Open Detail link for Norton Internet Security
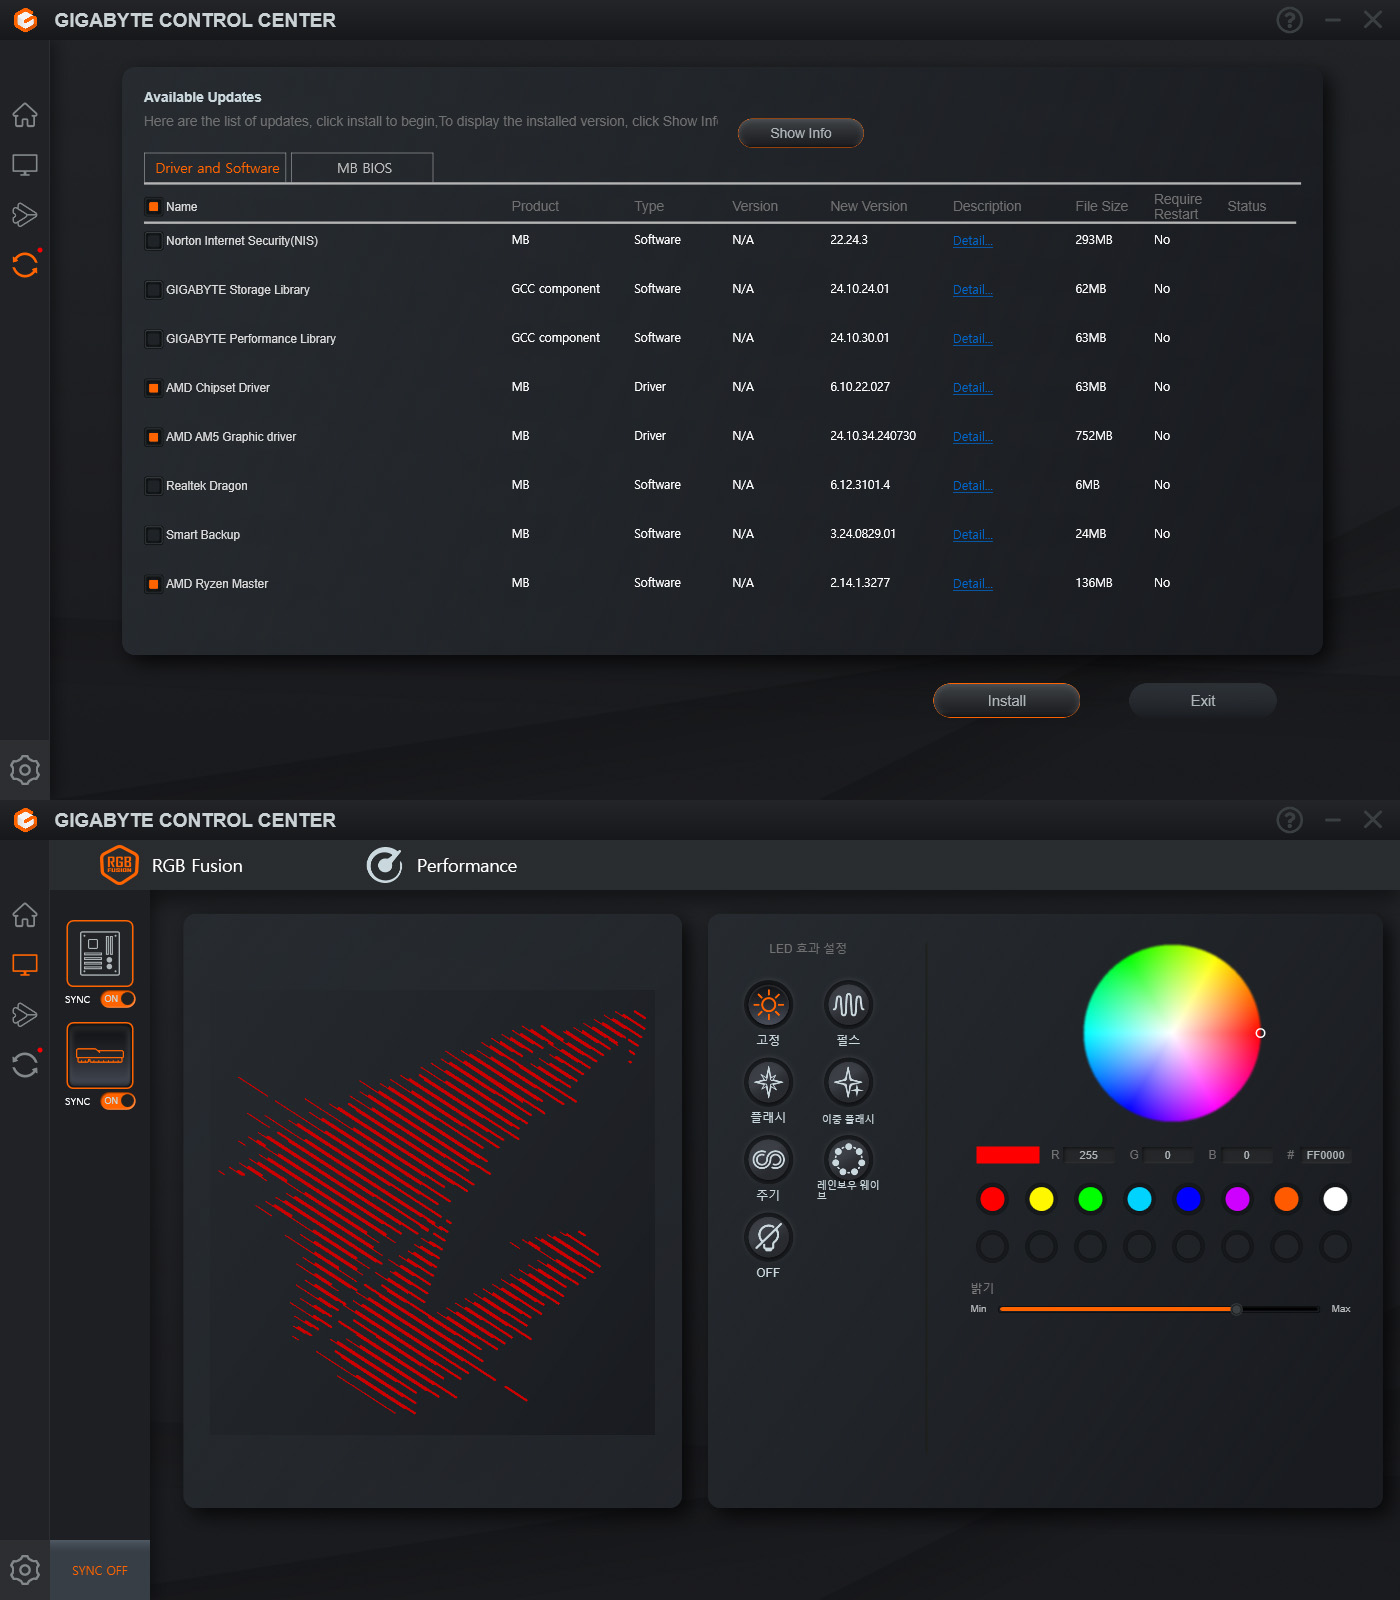 coord(972,241)
